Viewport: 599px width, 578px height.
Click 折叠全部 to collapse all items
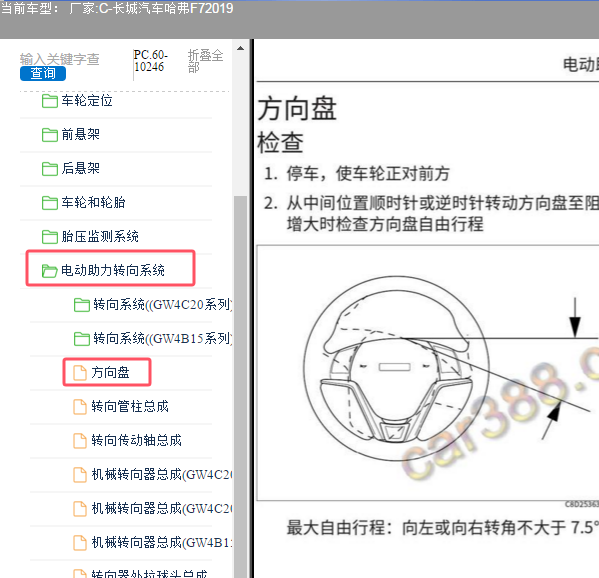click(206, 61)
